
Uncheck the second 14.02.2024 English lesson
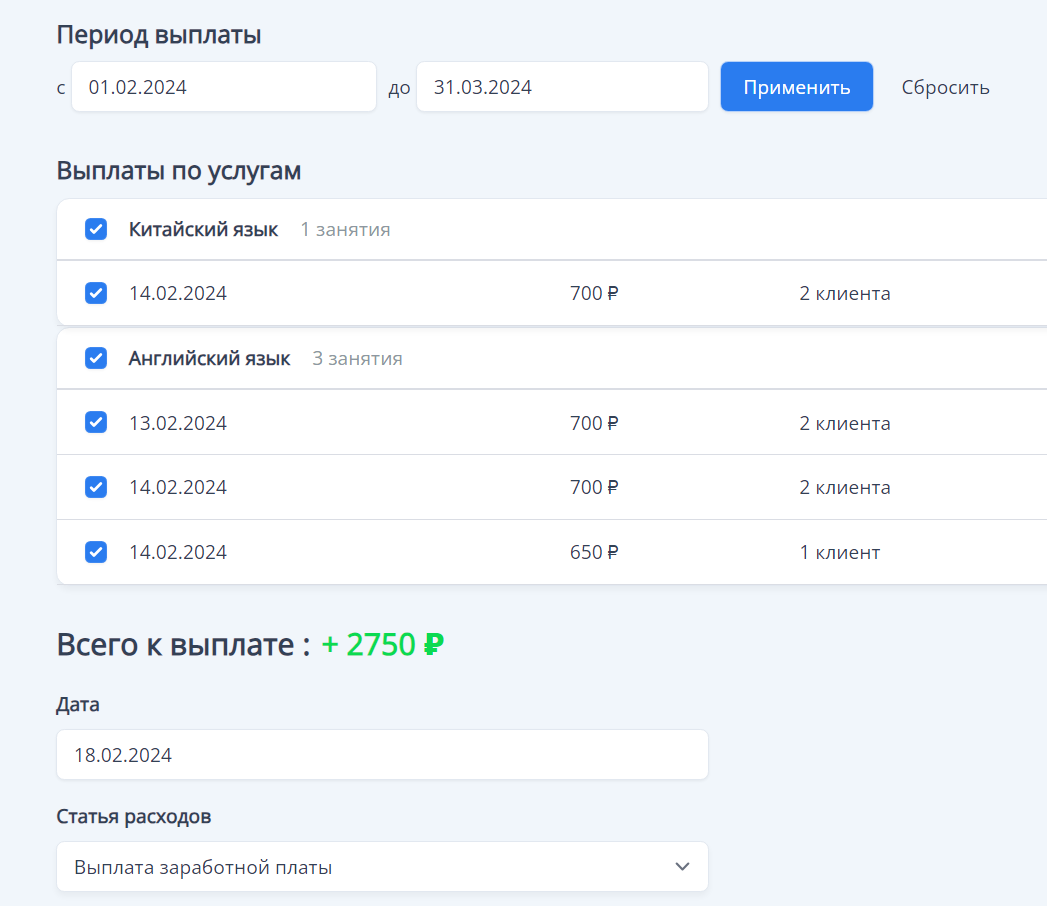95,487
